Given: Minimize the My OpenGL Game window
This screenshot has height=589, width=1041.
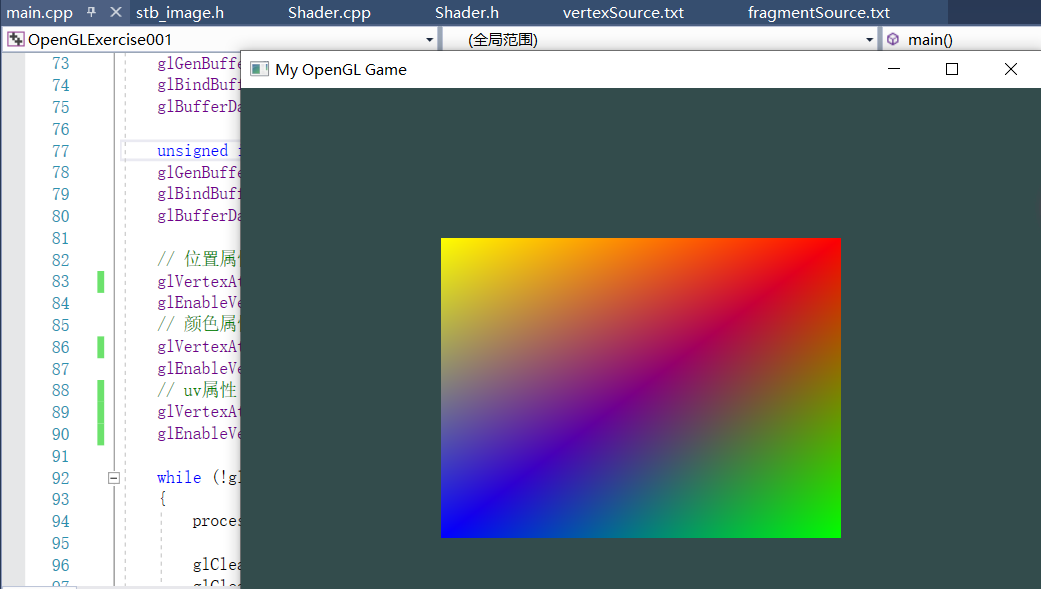Looking at the screenshot, I should (894, 69).
